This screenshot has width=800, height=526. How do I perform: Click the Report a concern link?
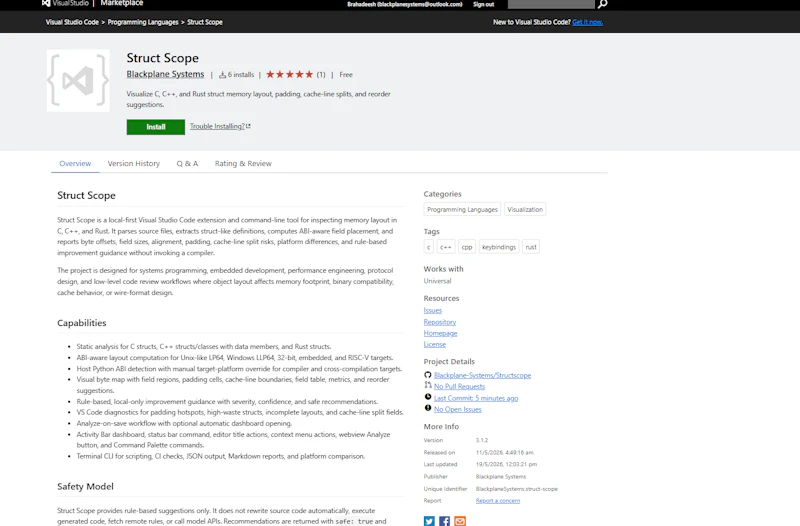click(x=498, y=500)
